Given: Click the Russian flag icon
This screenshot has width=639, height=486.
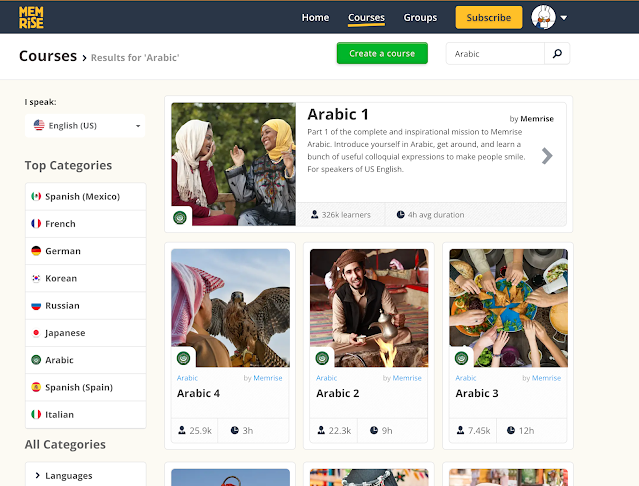Looking at the screenshot, I should pos(36,306).
